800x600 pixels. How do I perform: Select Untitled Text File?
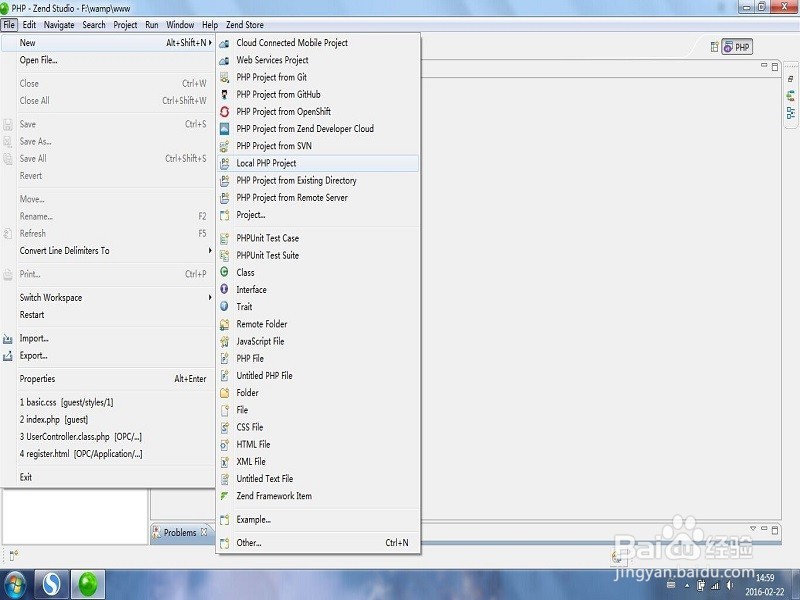pos(318,479)
